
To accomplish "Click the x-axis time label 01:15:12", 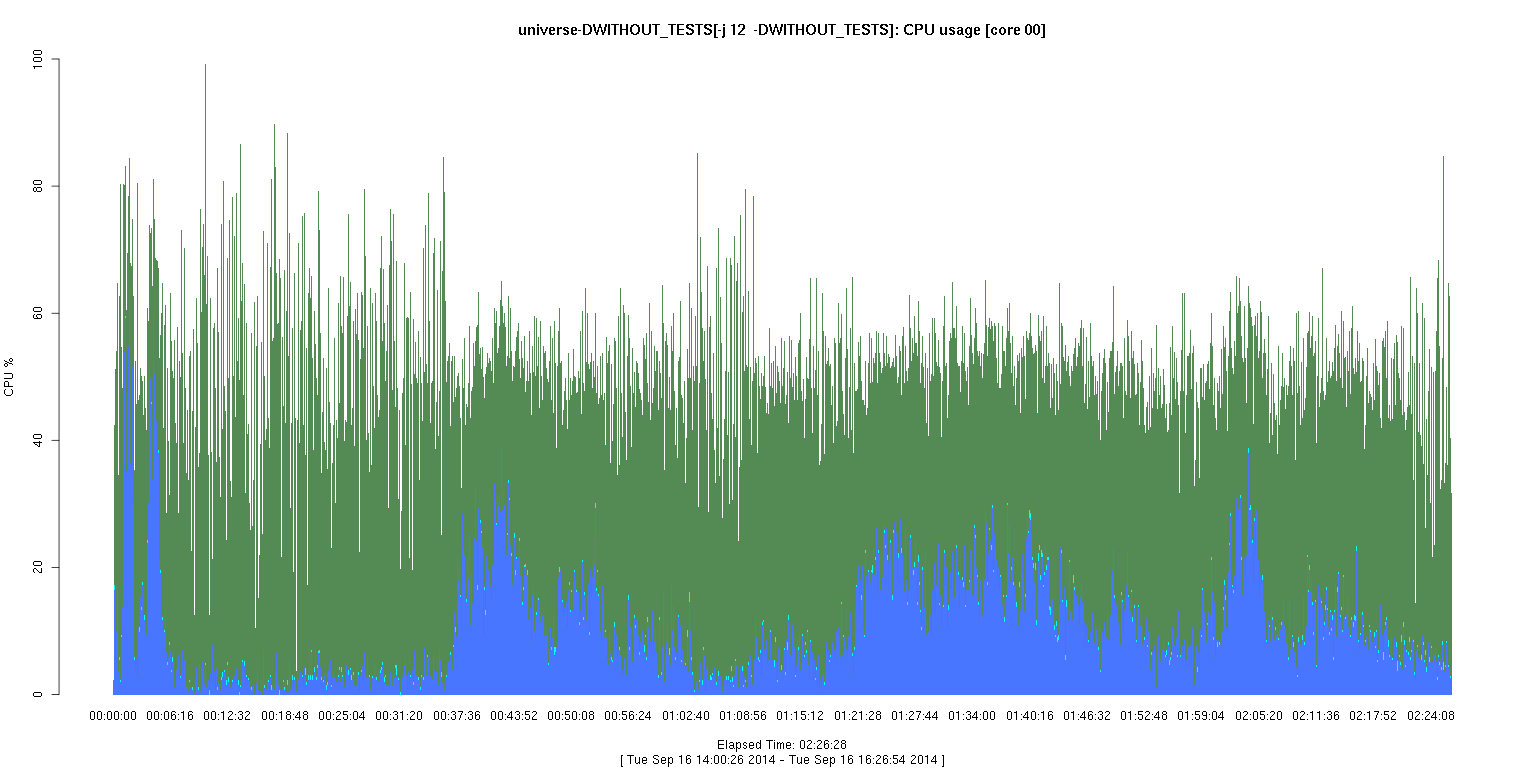I will 800,716.
